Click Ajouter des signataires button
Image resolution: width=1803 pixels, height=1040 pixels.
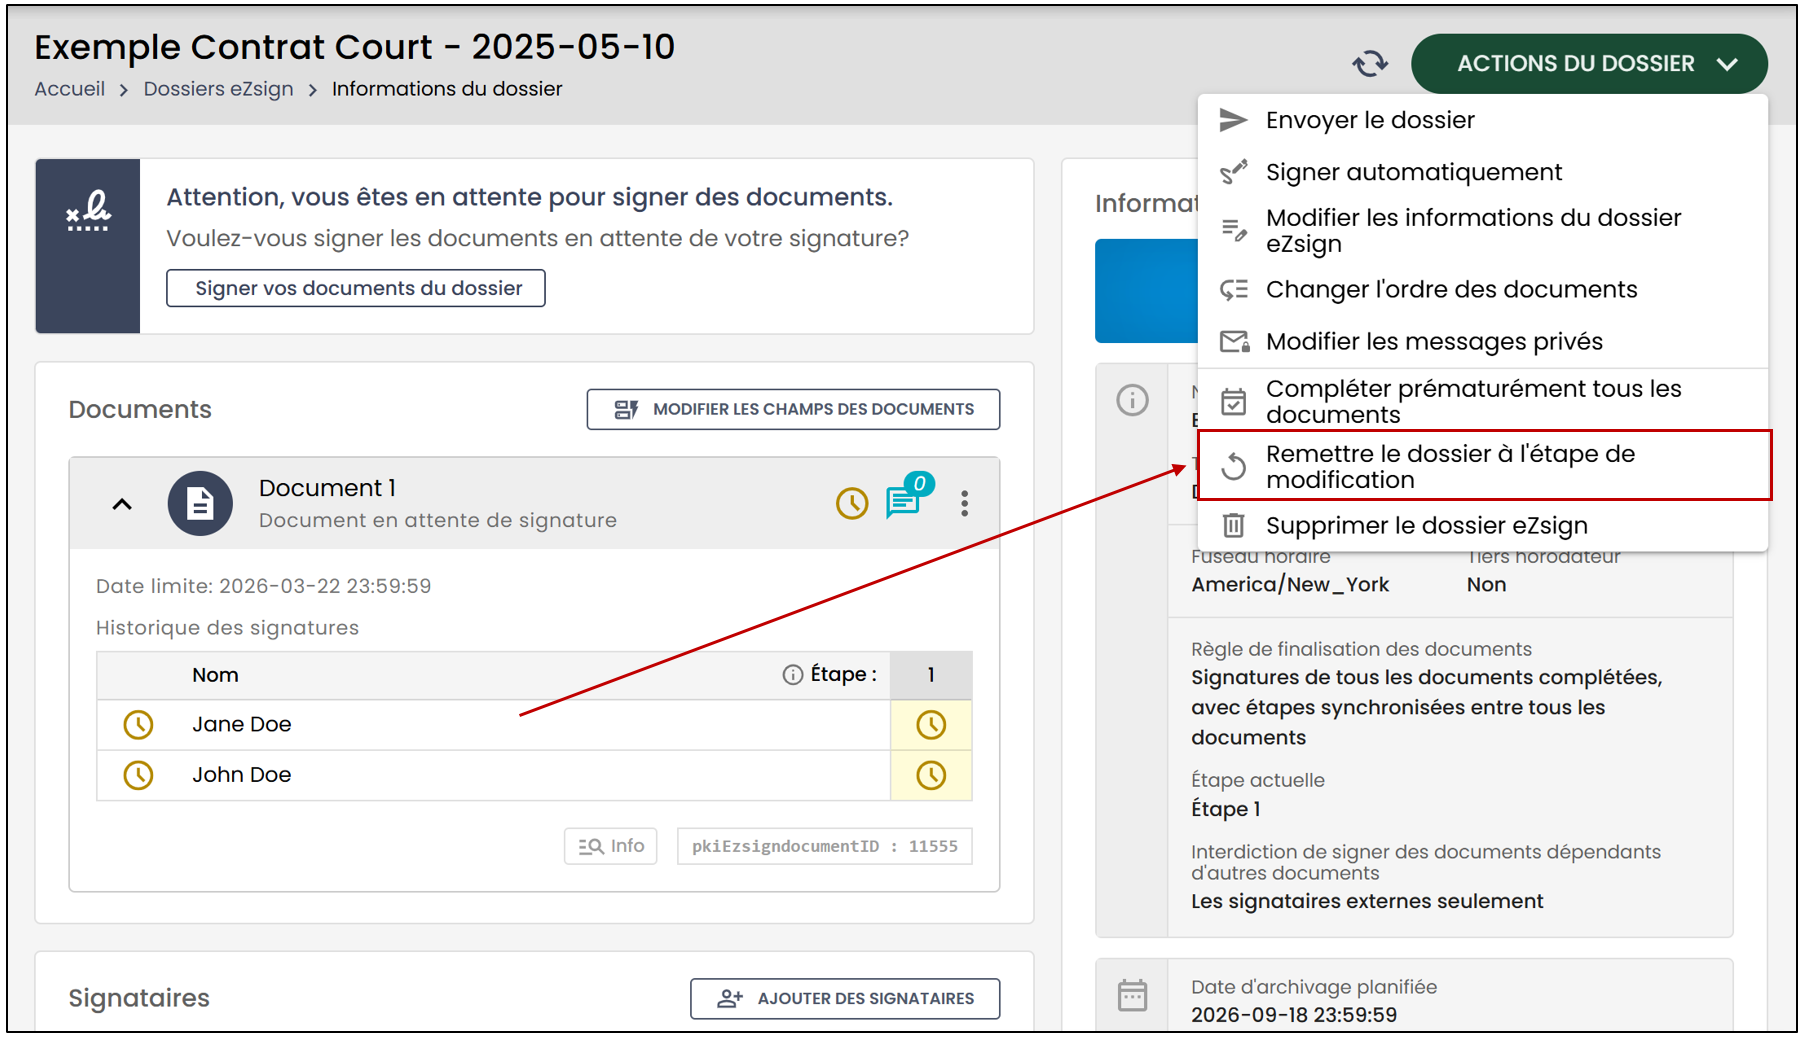[845, 998]
